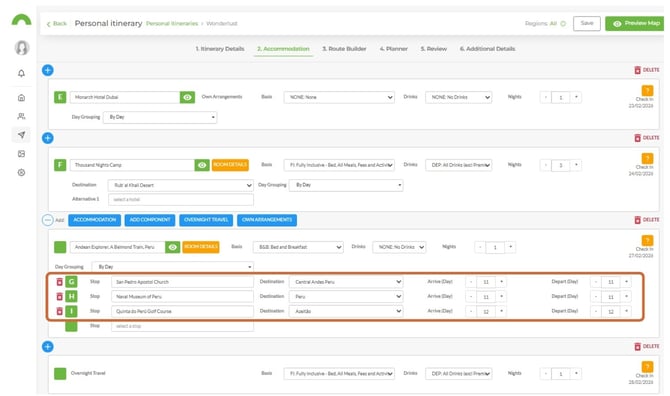
Task: Open the paper plane itineraries icon
Action: 21,135
